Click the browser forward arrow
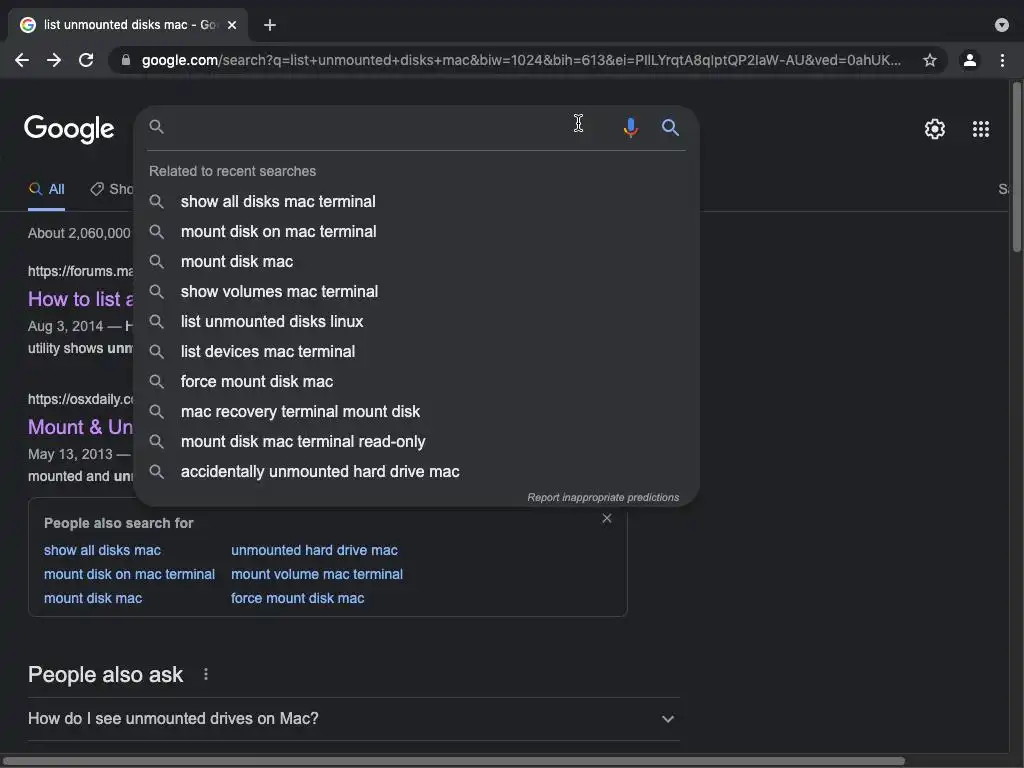1024x768 pixels. (x=54, y=60)
